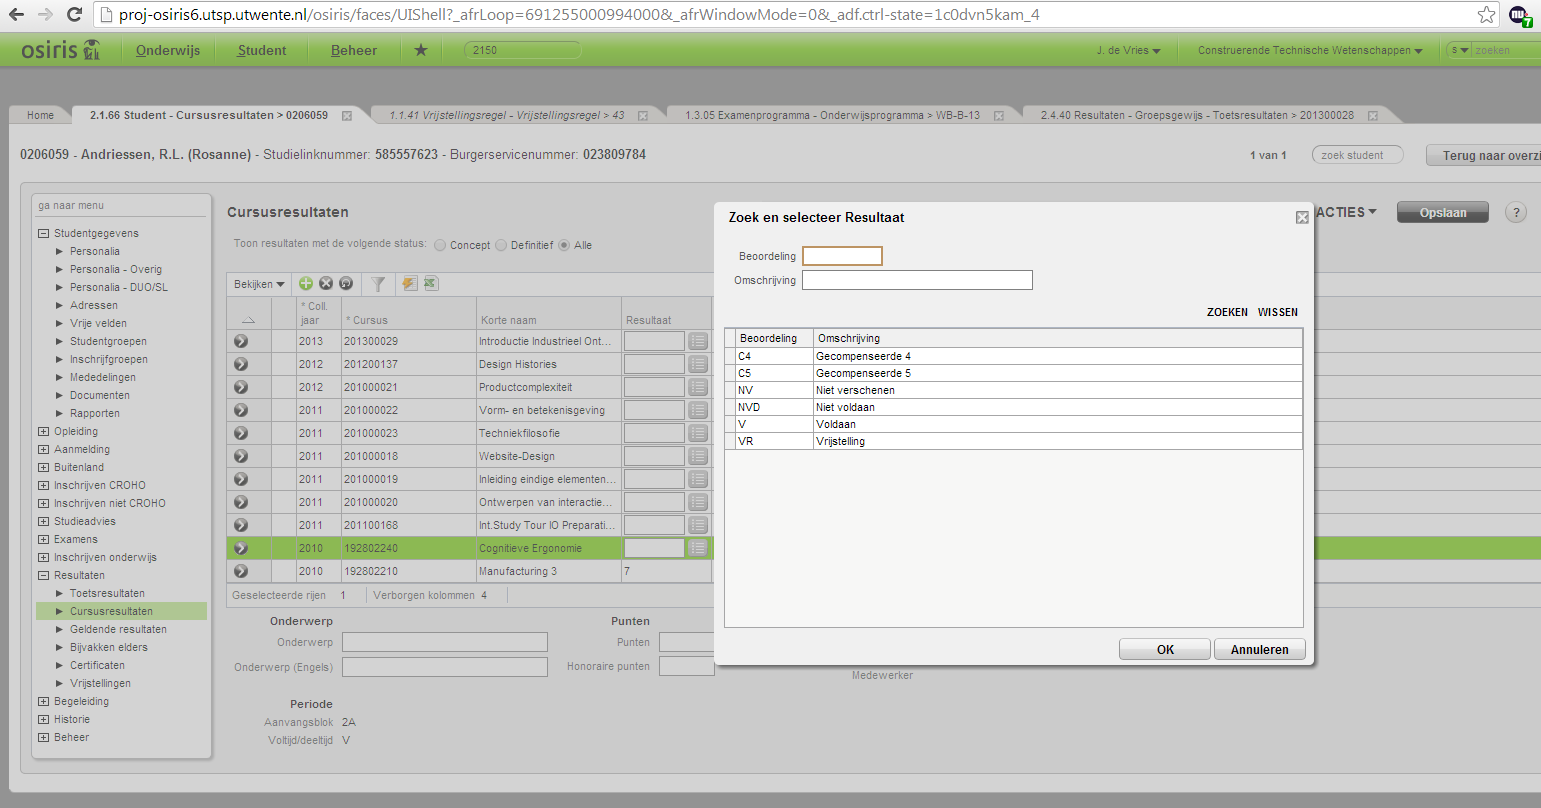Click the filter funnel icon
This screenshot has width=1541, height=808.
(378, 284)
